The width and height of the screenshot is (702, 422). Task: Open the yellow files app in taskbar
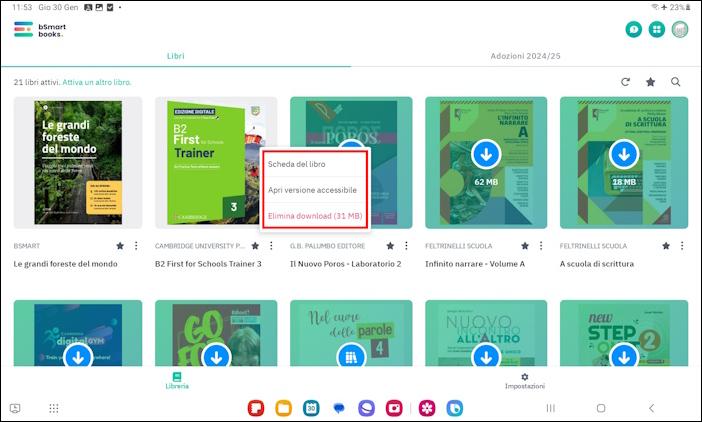pos(283,408)
